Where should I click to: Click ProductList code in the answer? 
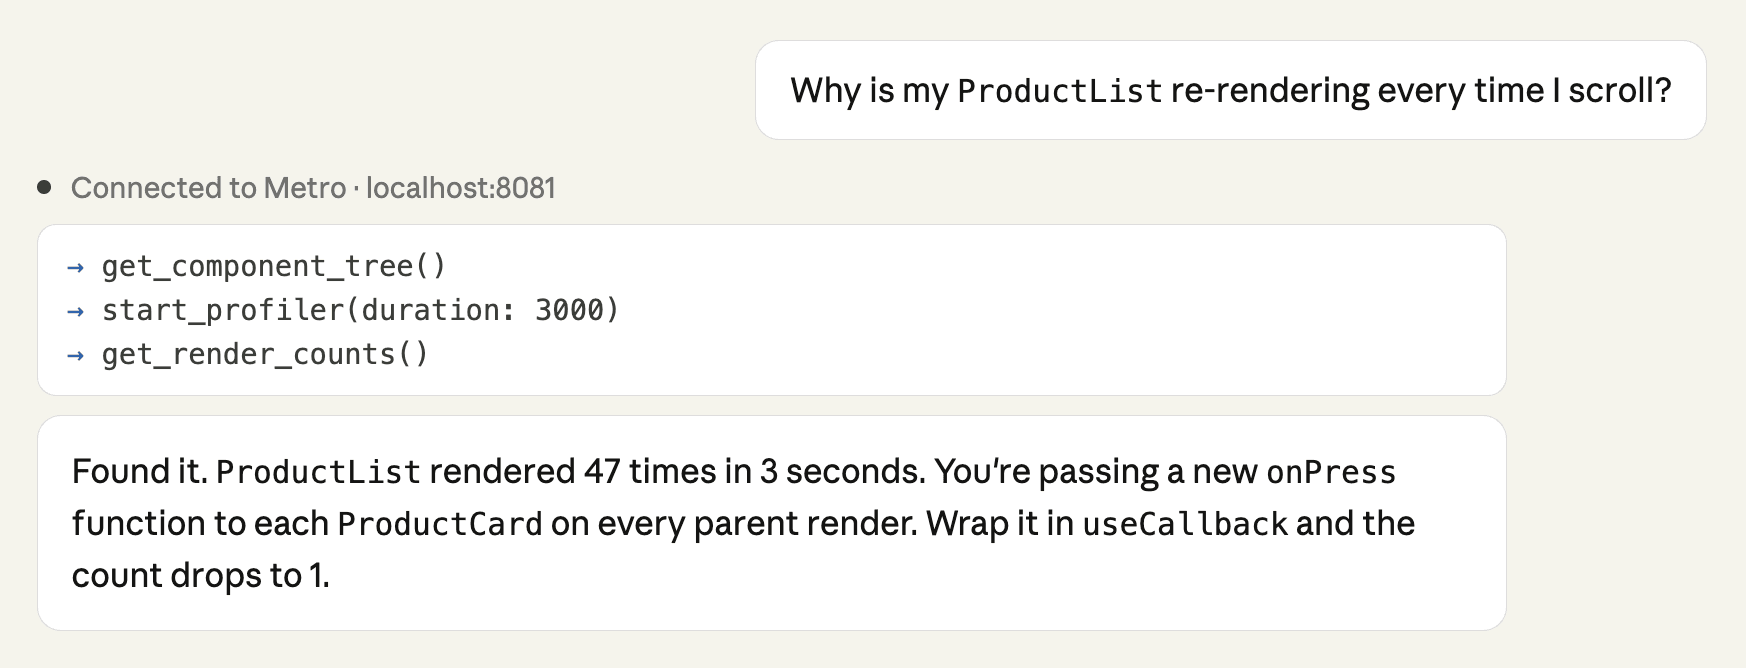318,472
